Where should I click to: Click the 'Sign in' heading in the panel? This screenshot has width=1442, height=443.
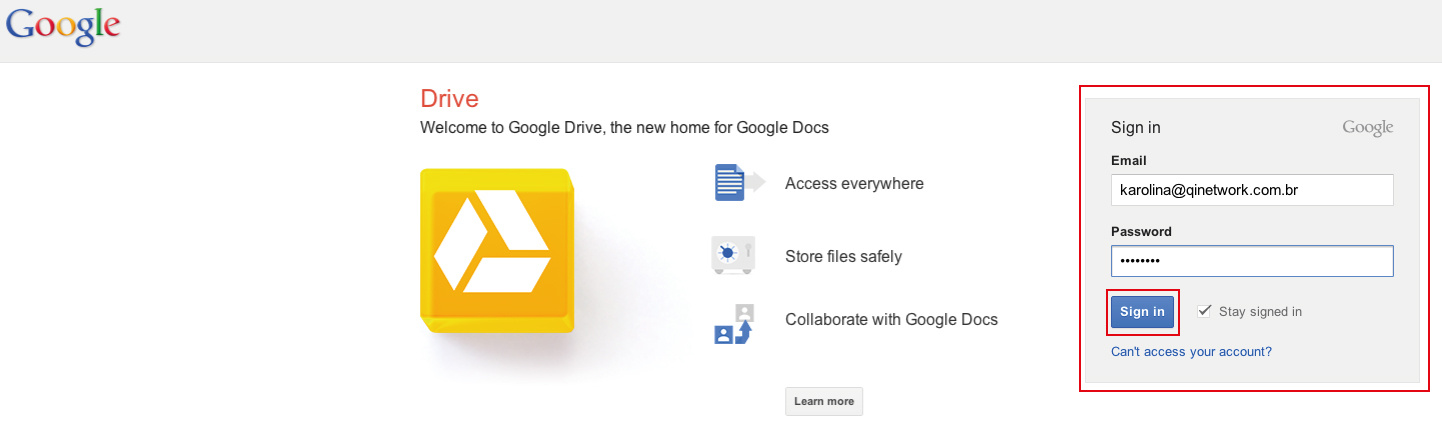[1135, 127]
